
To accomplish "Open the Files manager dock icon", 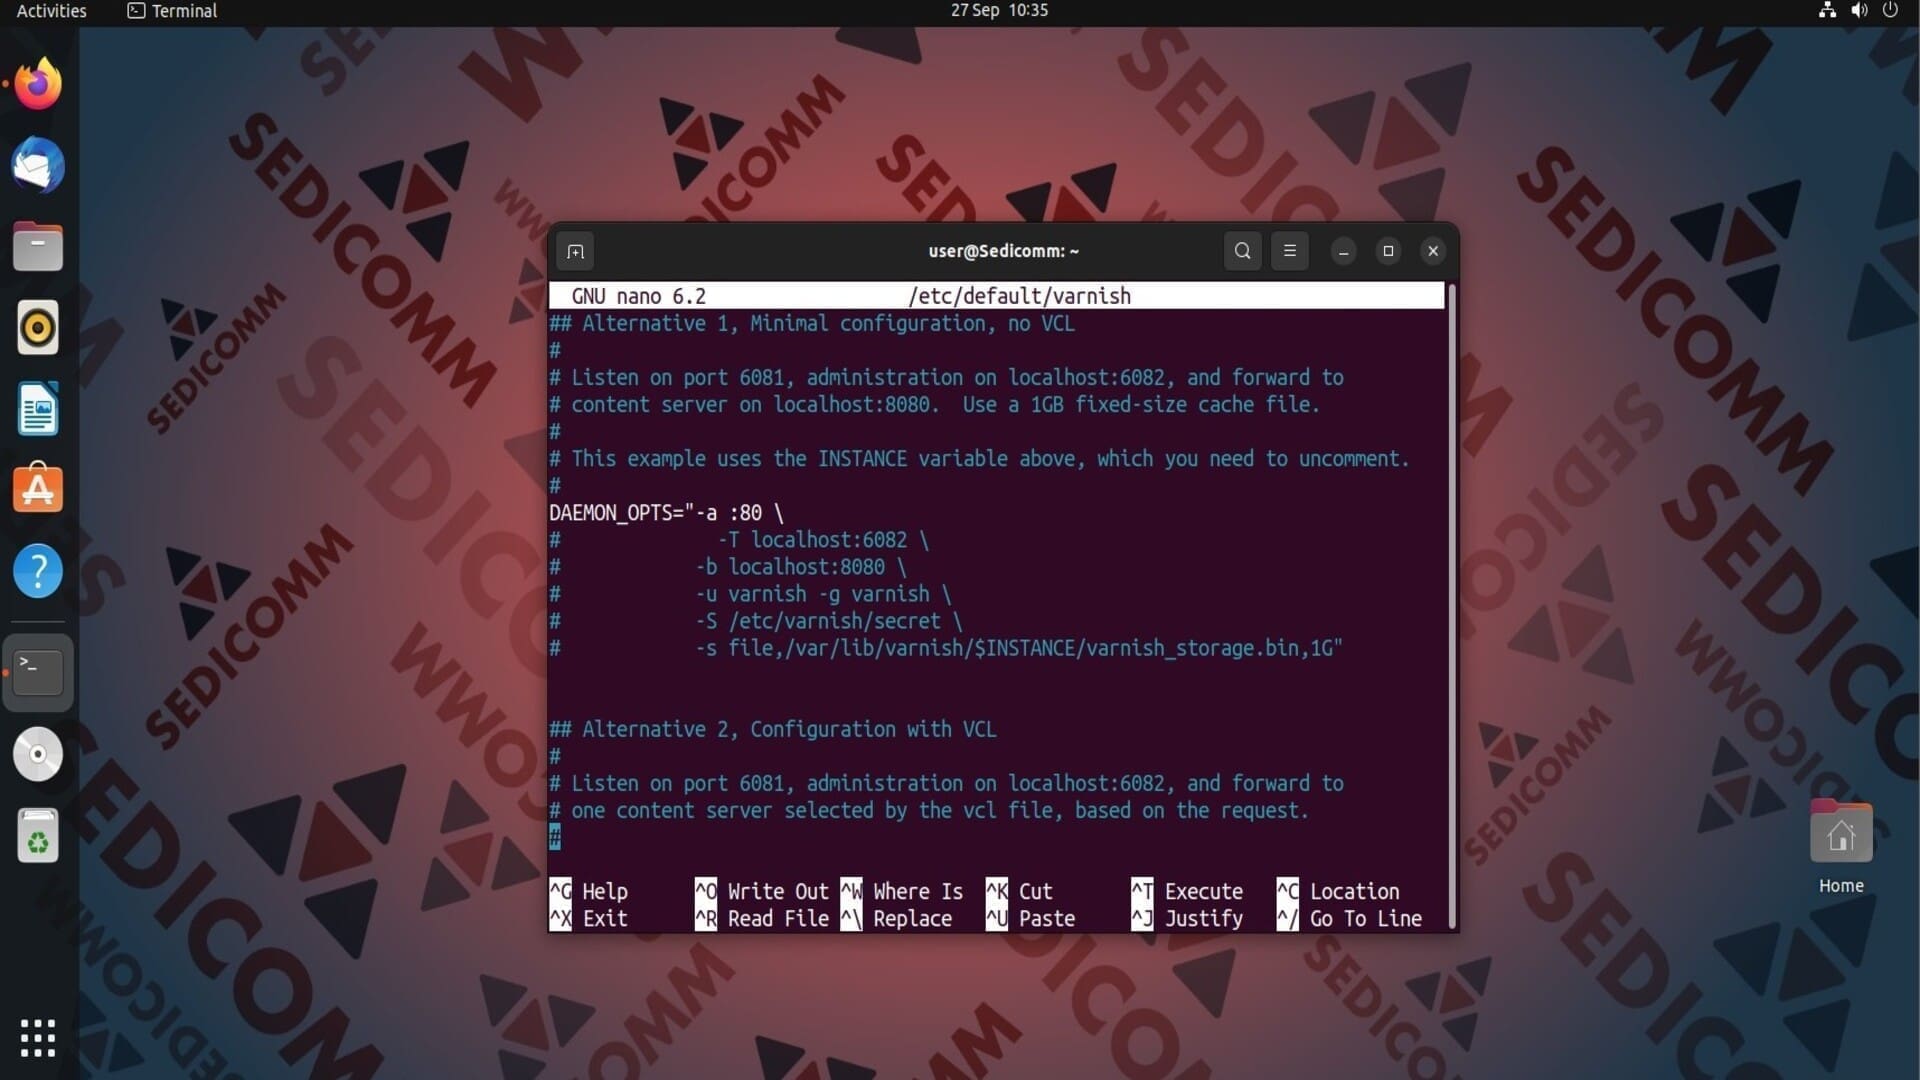I will 38,247.
